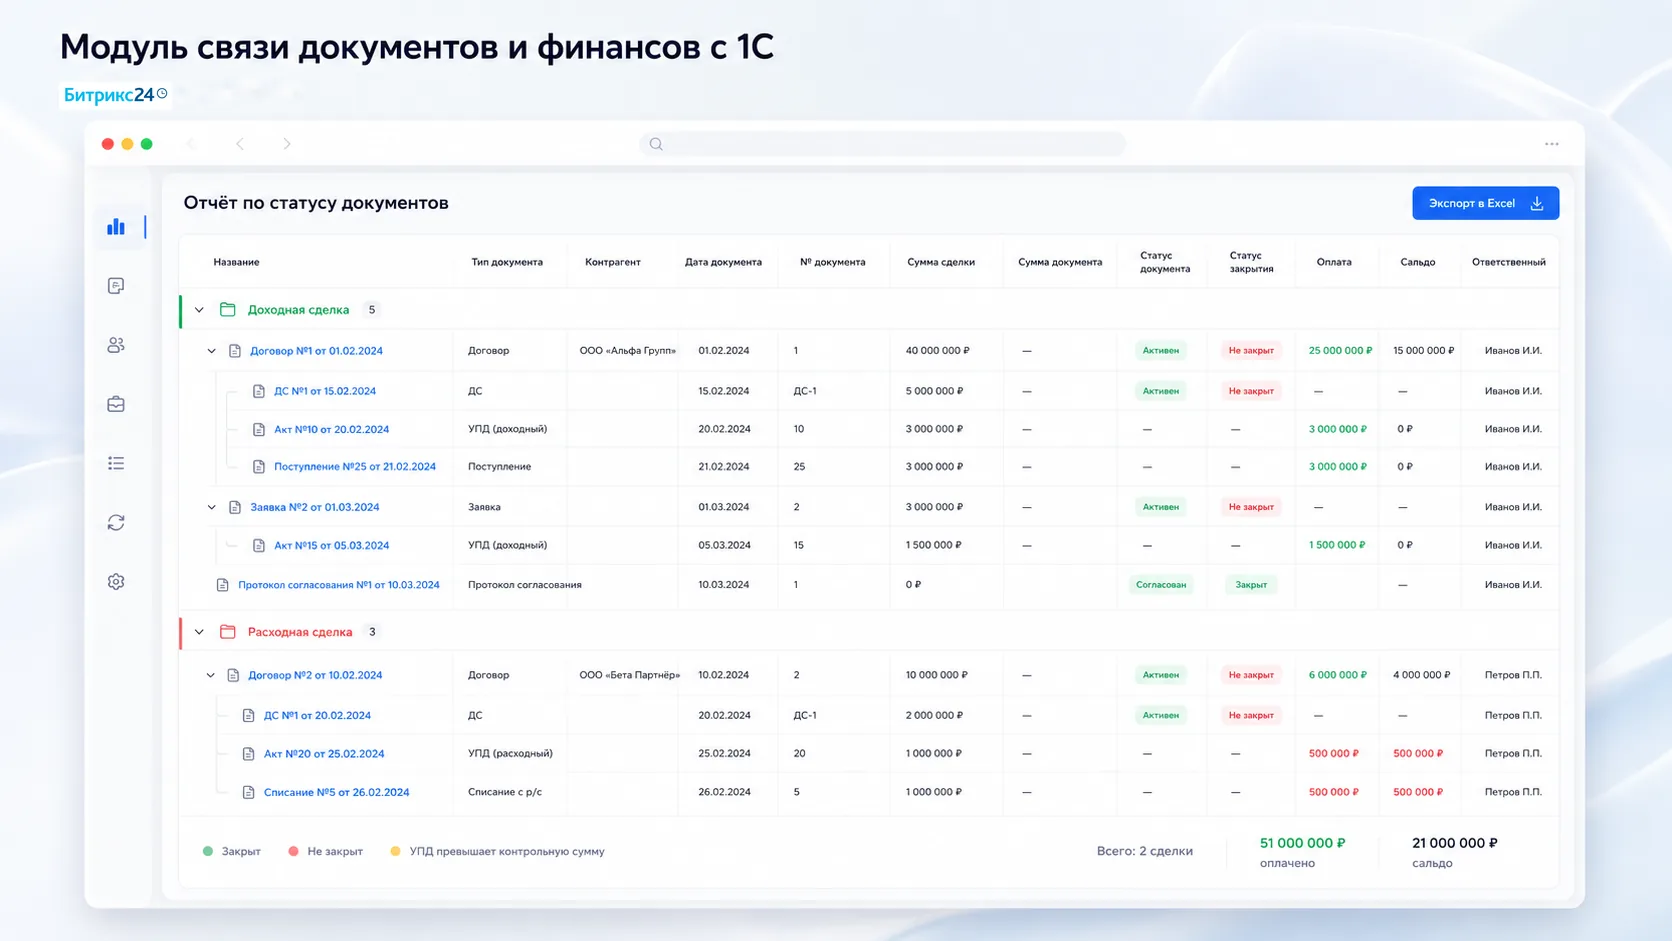
Task: Click the Сумма сделки column header
Action: (941, 262)
